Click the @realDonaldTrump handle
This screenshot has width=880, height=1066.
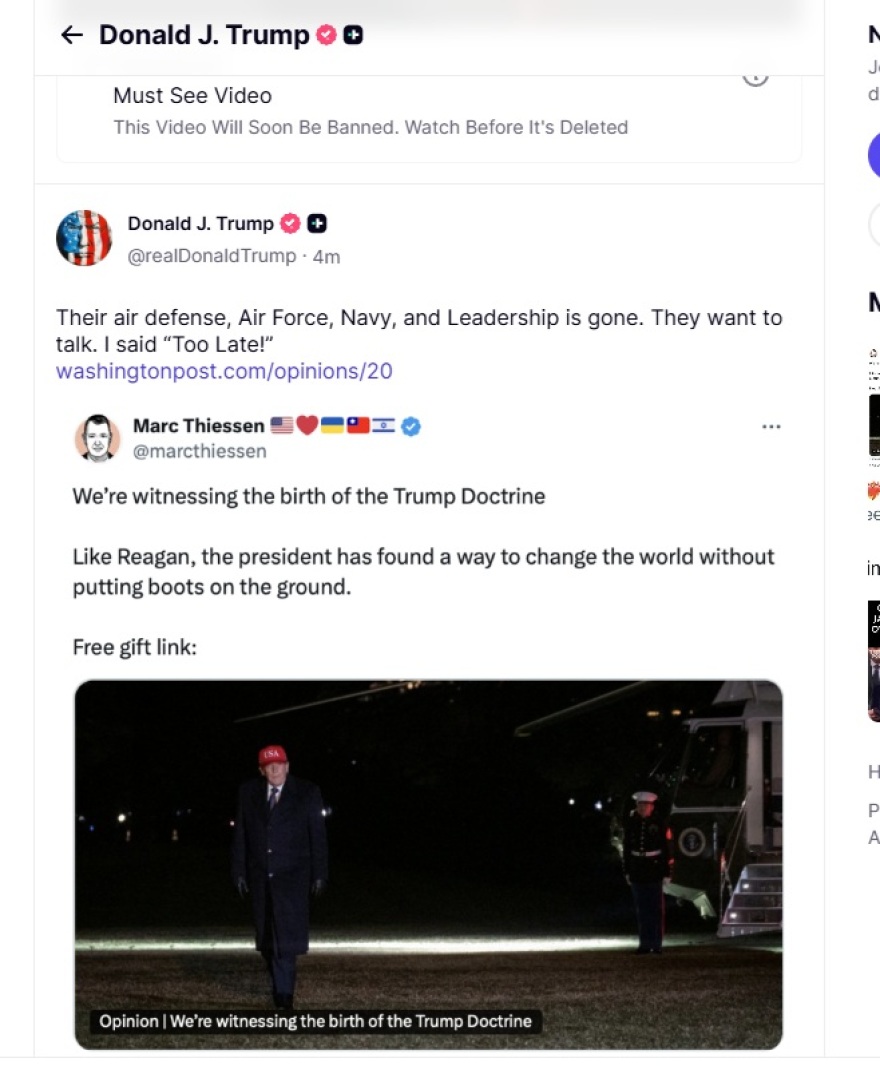(212, 257)
